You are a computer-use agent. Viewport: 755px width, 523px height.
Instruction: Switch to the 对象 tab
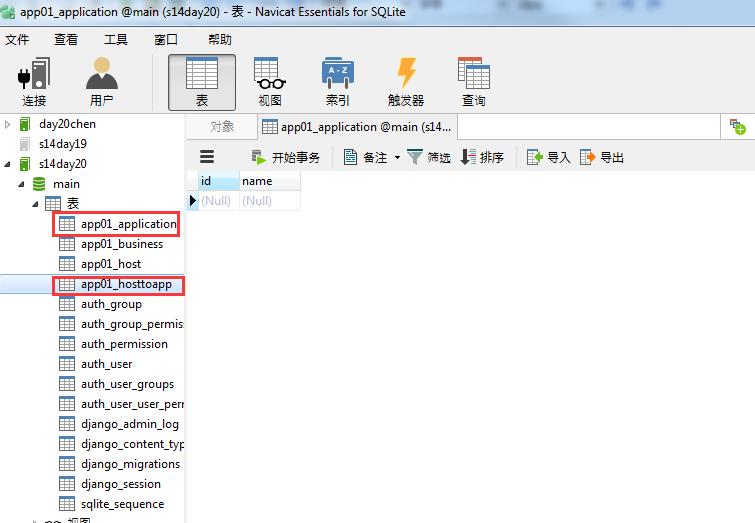(x=221, y=127)
